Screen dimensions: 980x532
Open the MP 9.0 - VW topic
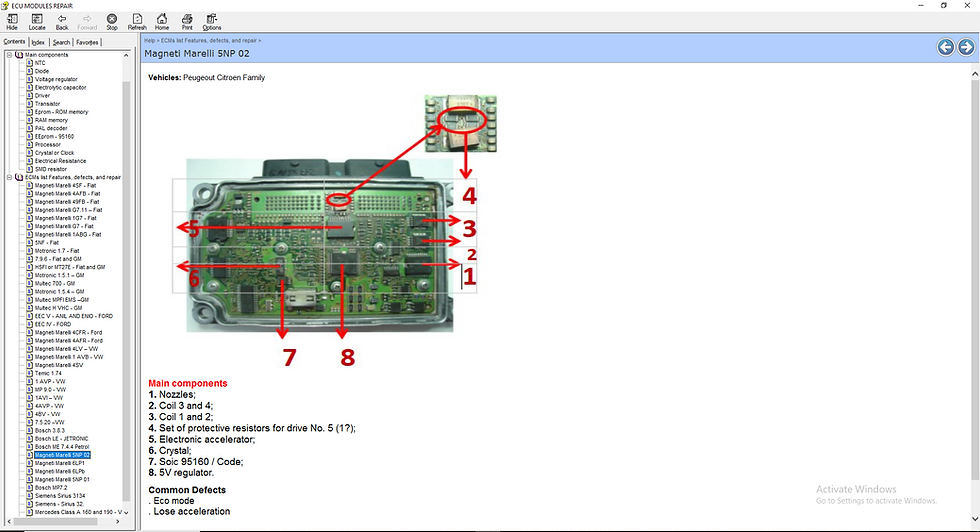tap(50, 389)
